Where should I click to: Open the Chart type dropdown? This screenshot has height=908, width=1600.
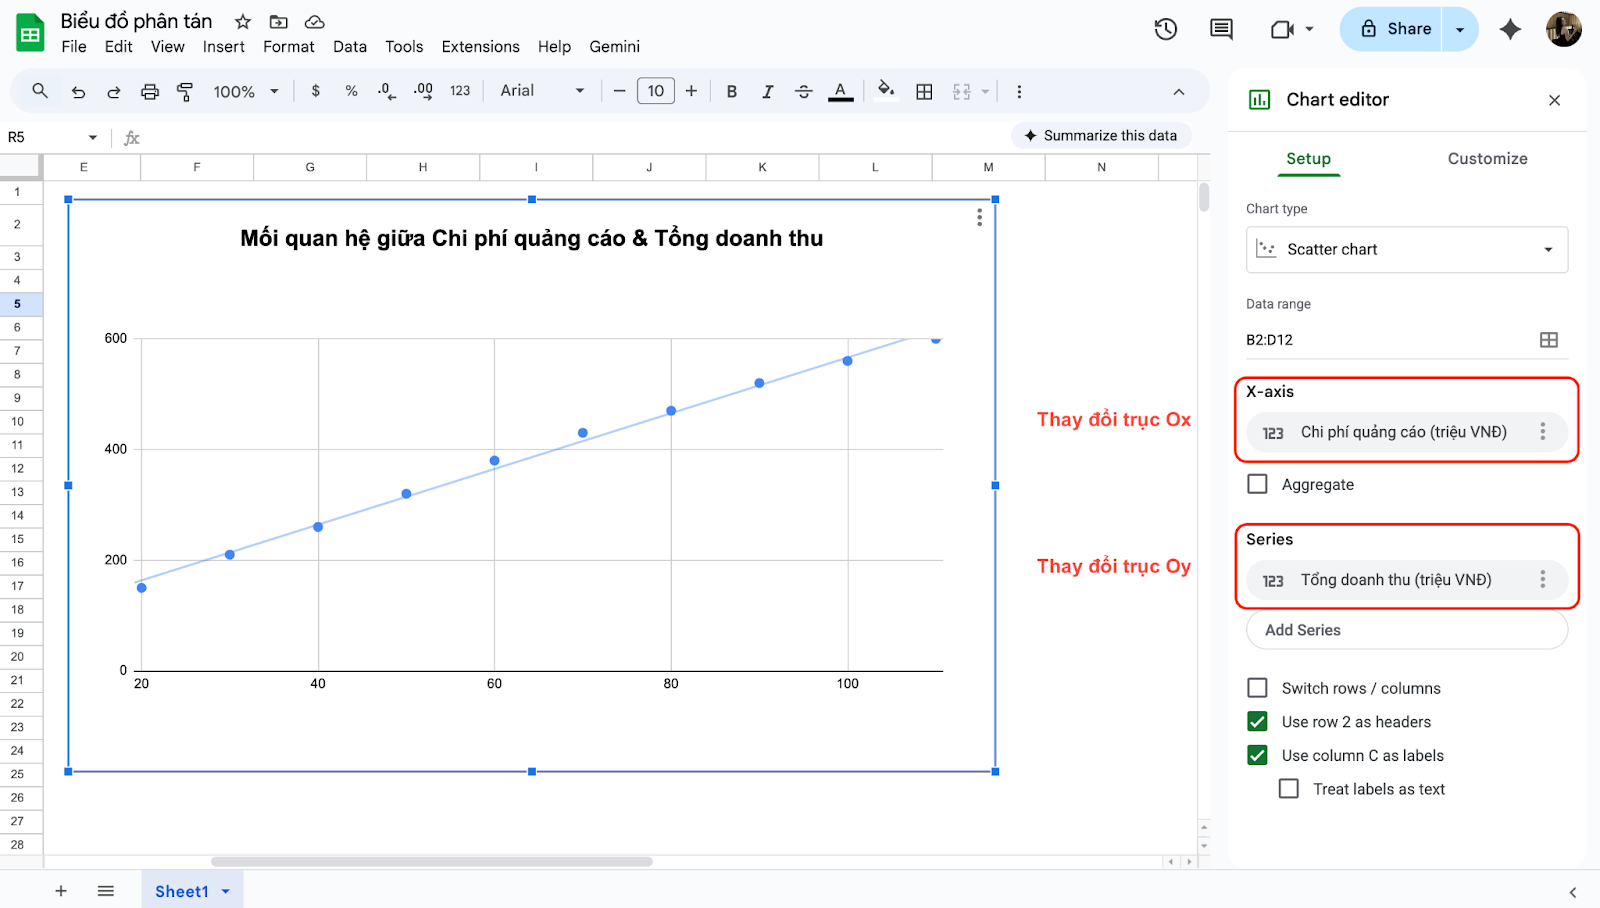click(x=1406, y=250)
